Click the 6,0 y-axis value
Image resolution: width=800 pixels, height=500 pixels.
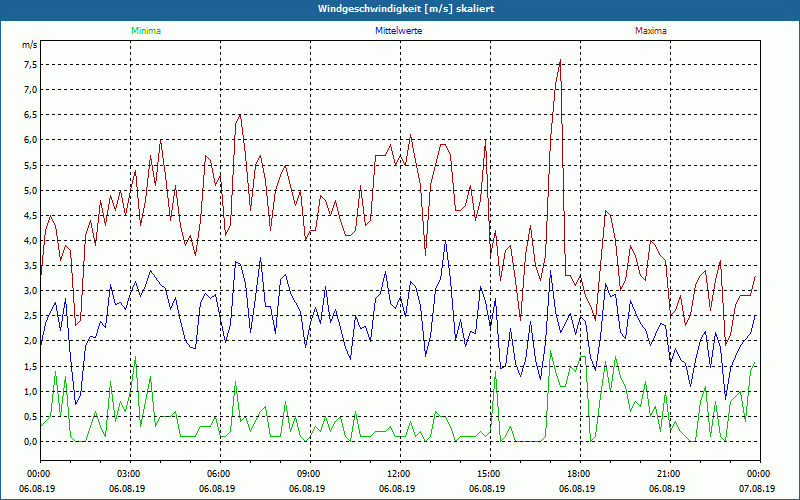[x=30, y=140]
